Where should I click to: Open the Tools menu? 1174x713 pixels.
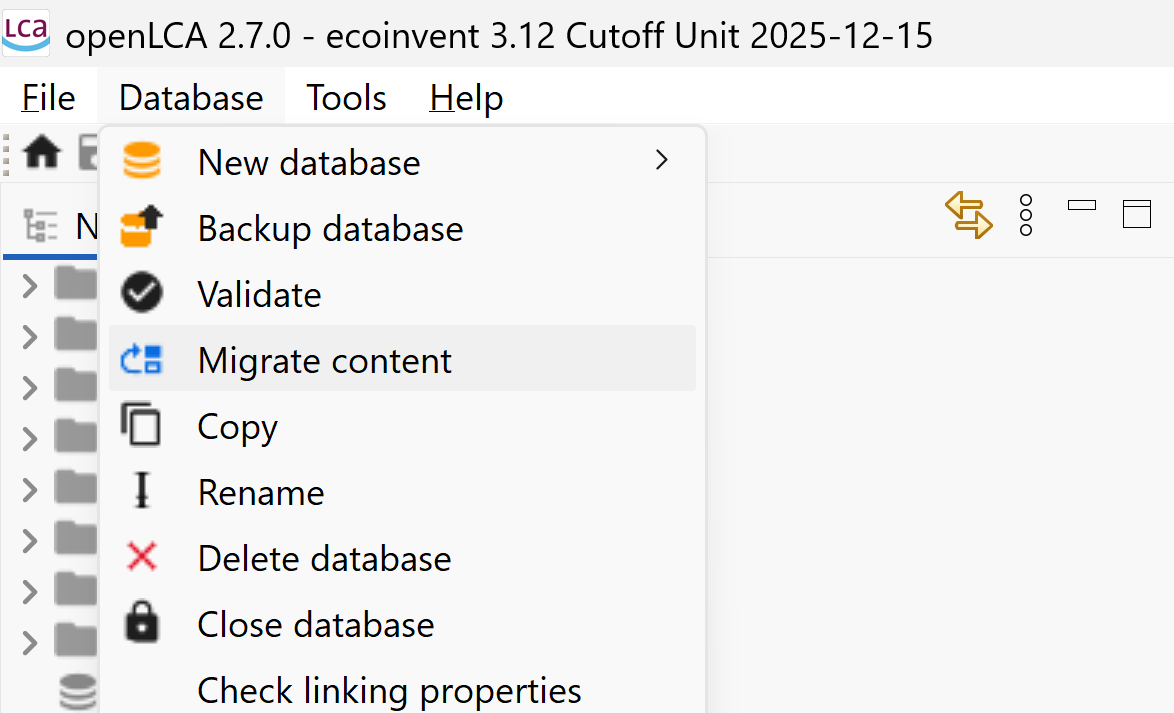click(347, 98)
